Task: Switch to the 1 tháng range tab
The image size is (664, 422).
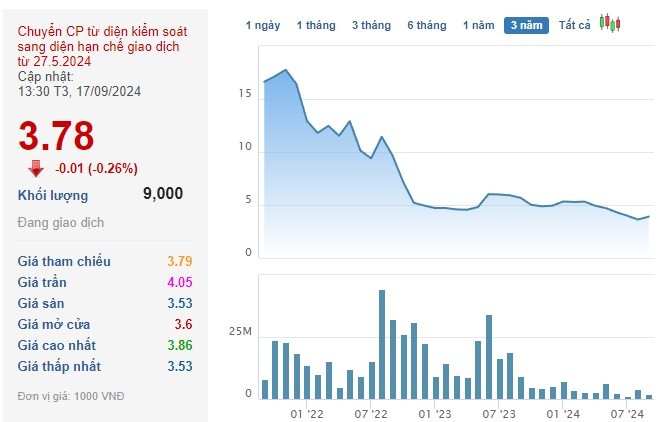Action: (x=316, y=24)
